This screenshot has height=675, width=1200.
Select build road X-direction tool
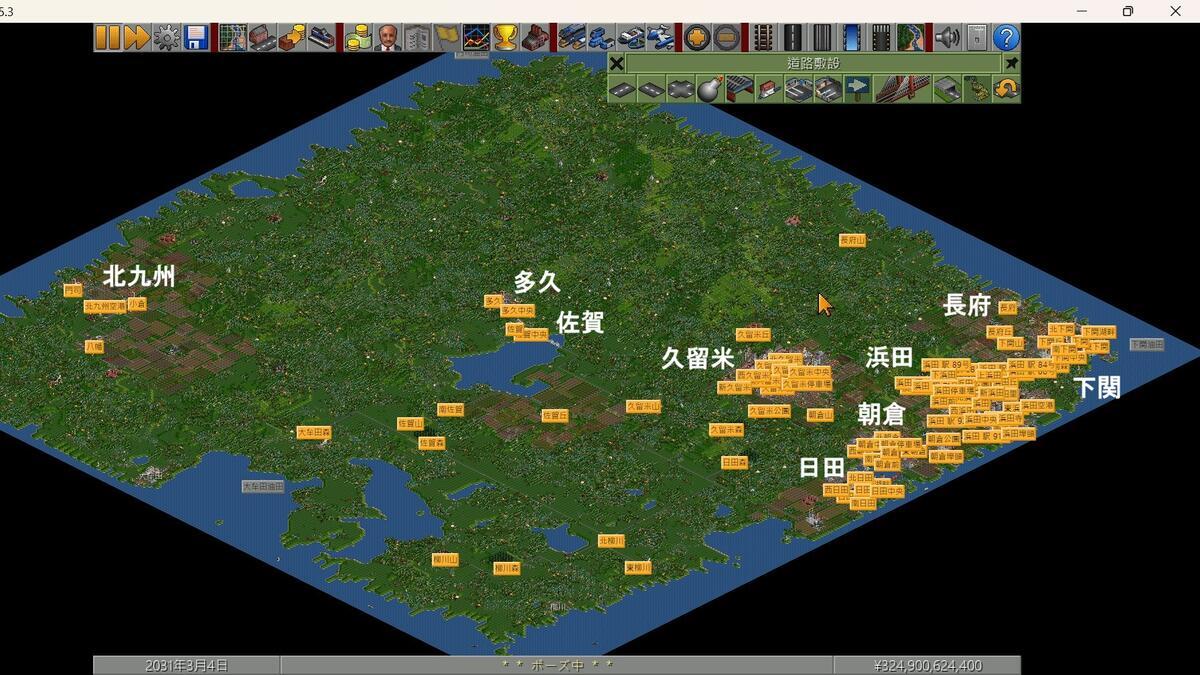(622, 88)
